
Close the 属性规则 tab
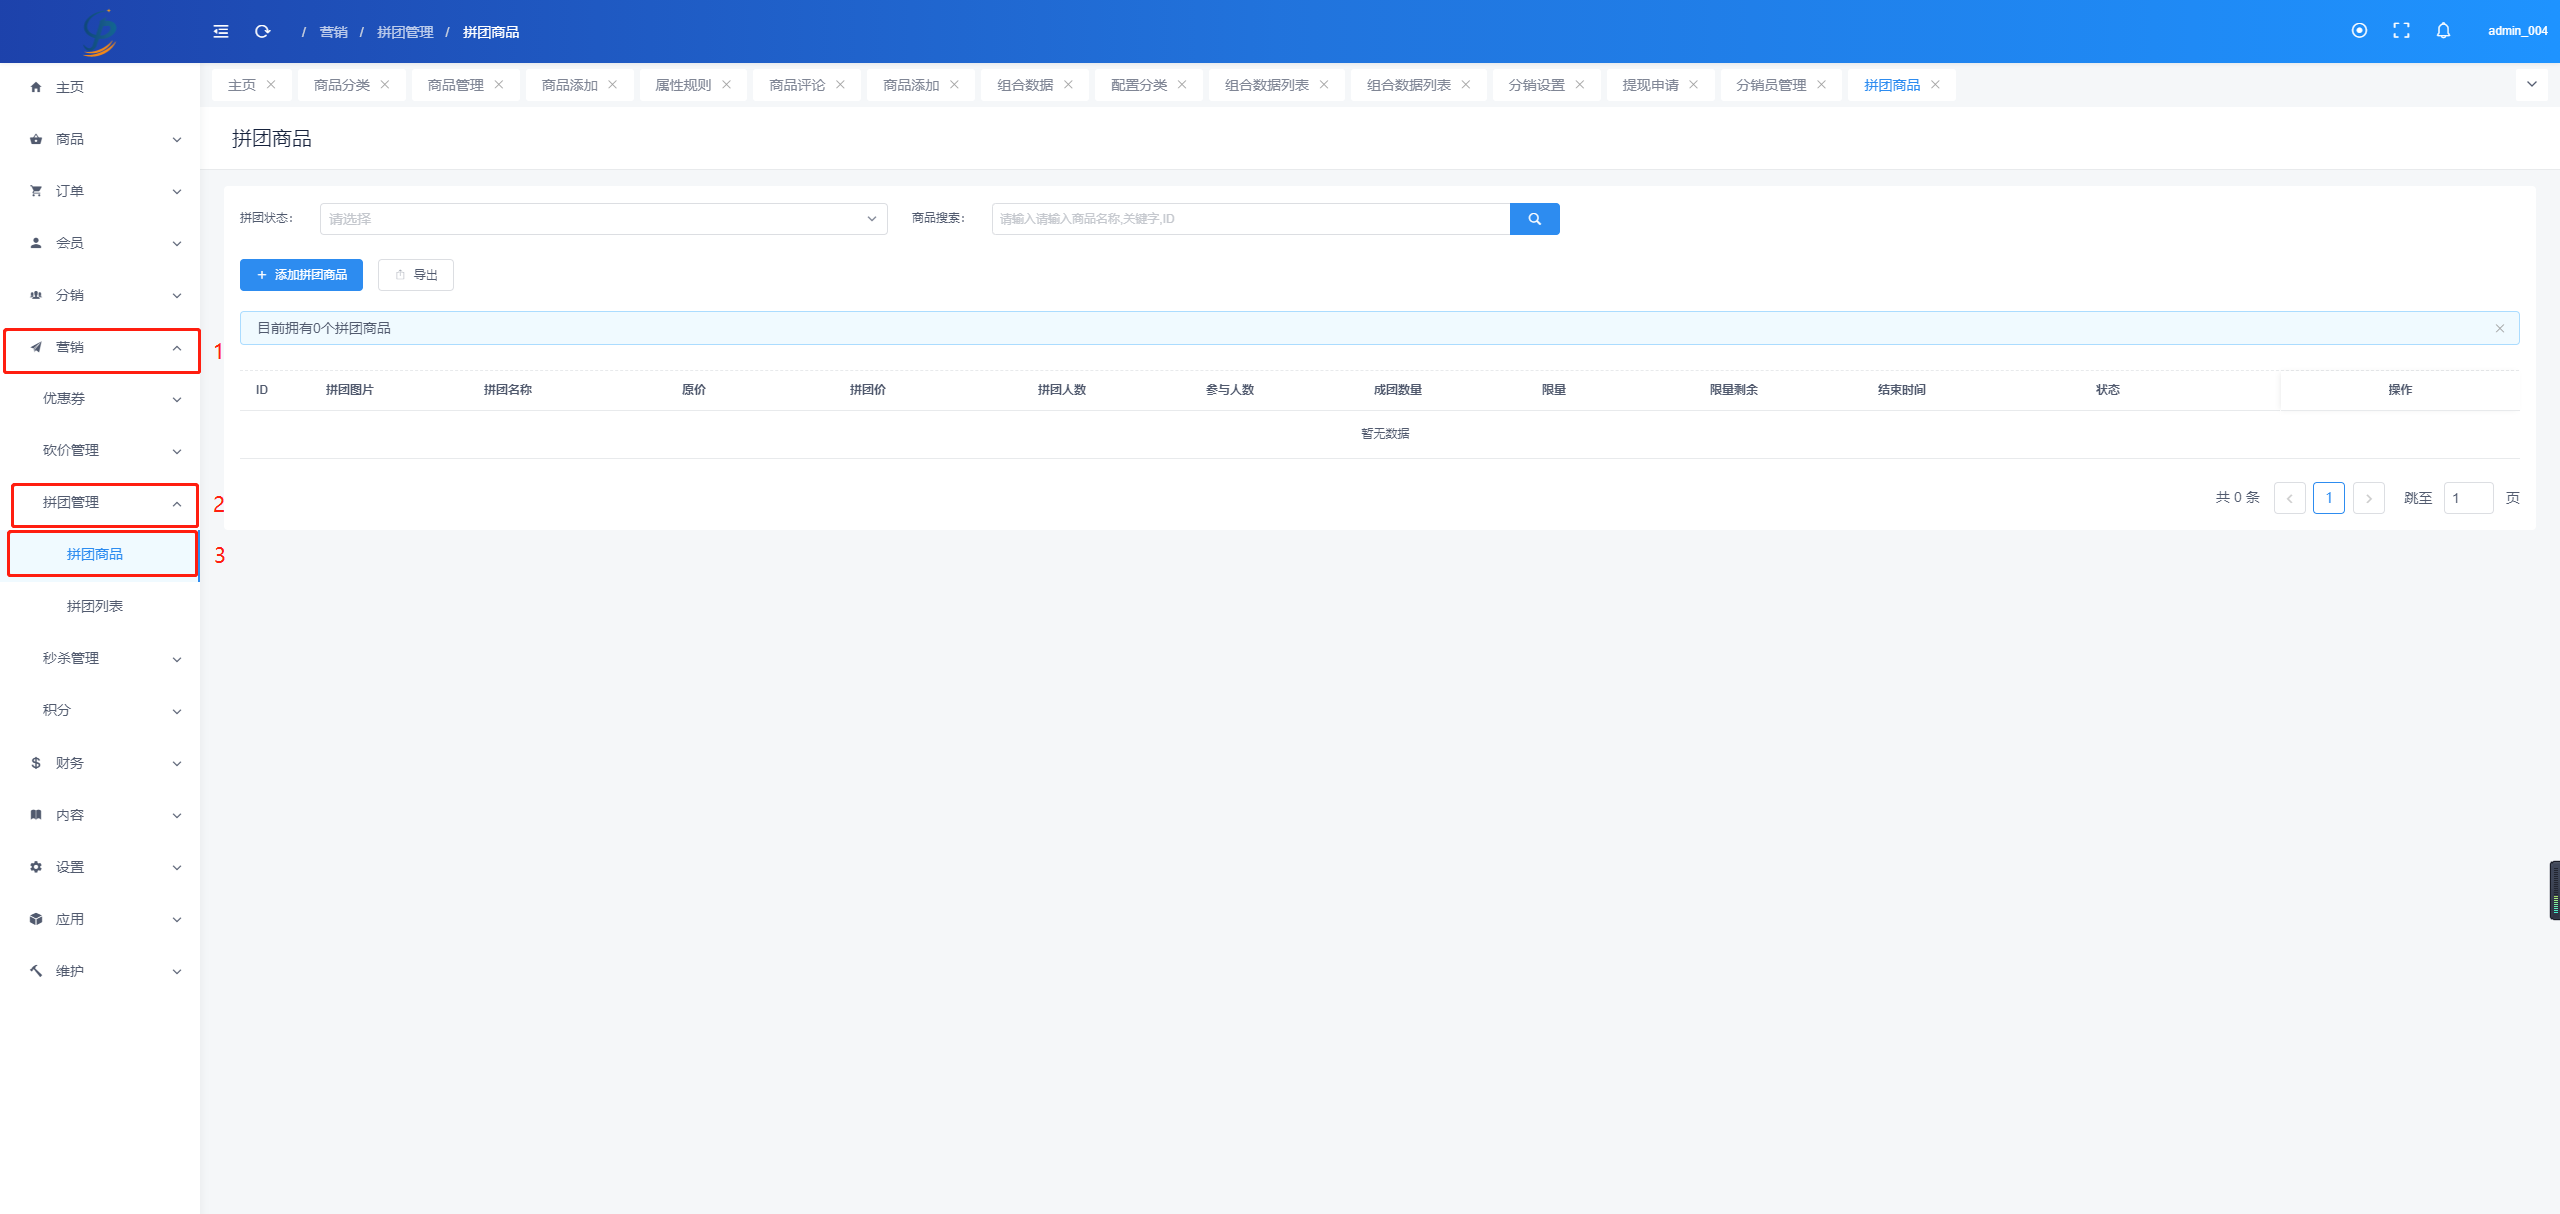727,85
